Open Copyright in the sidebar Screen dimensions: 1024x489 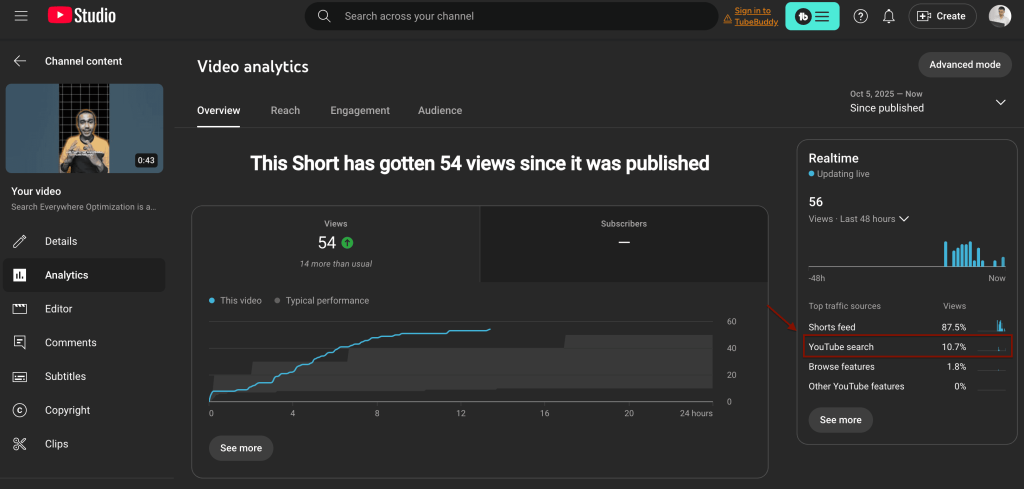click(84, 410)
